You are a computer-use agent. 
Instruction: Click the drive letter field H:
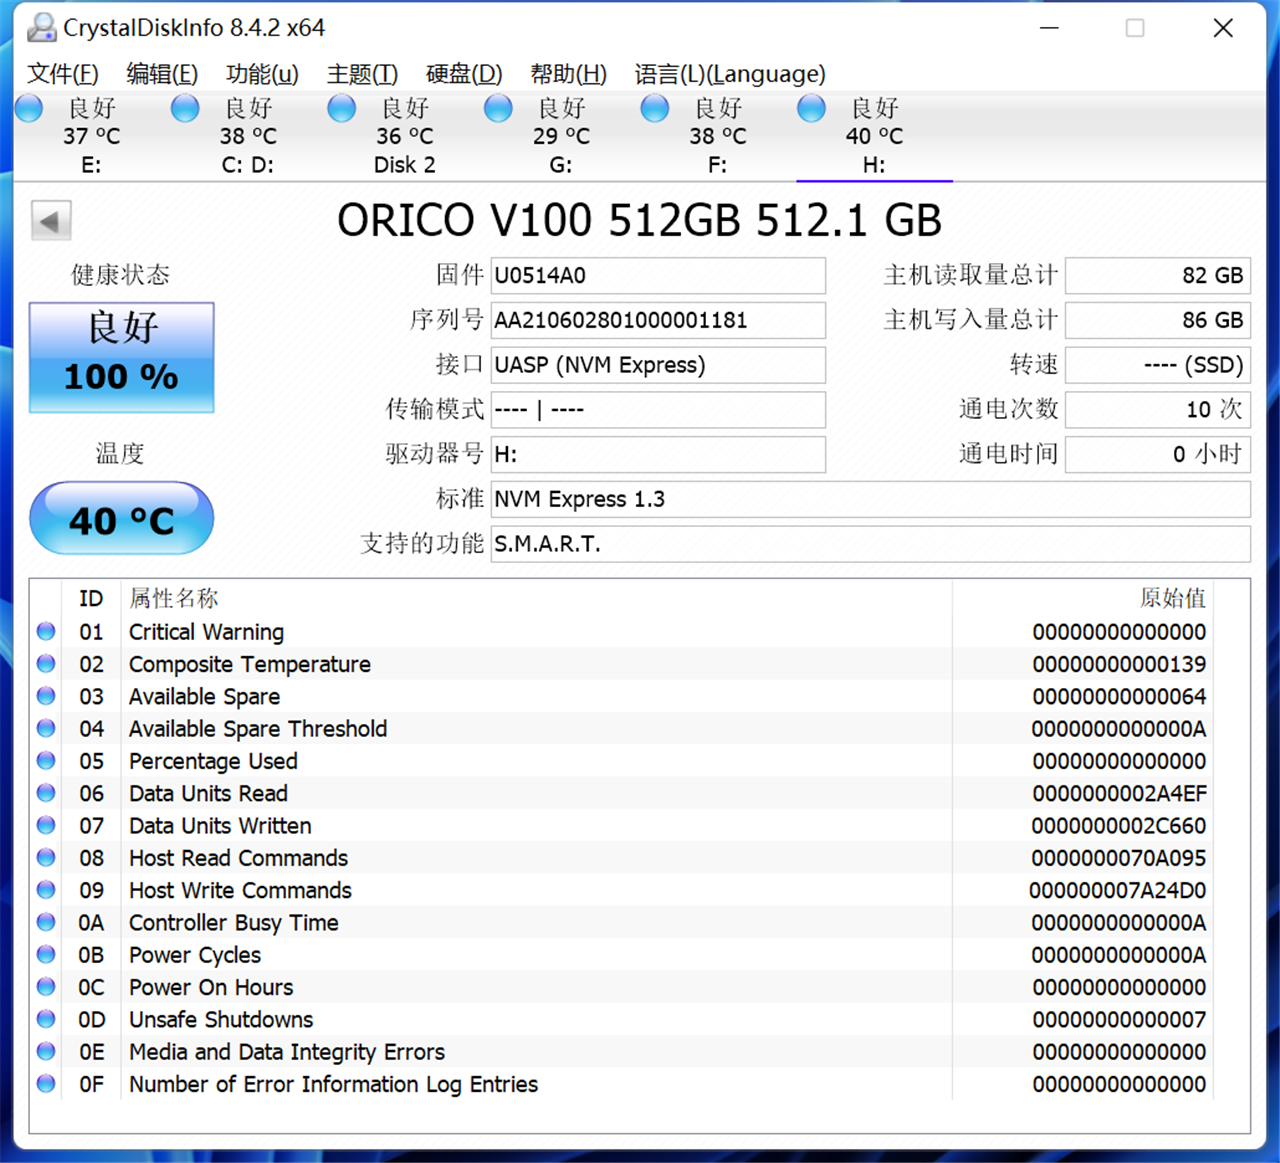click(x=658, y=454)
